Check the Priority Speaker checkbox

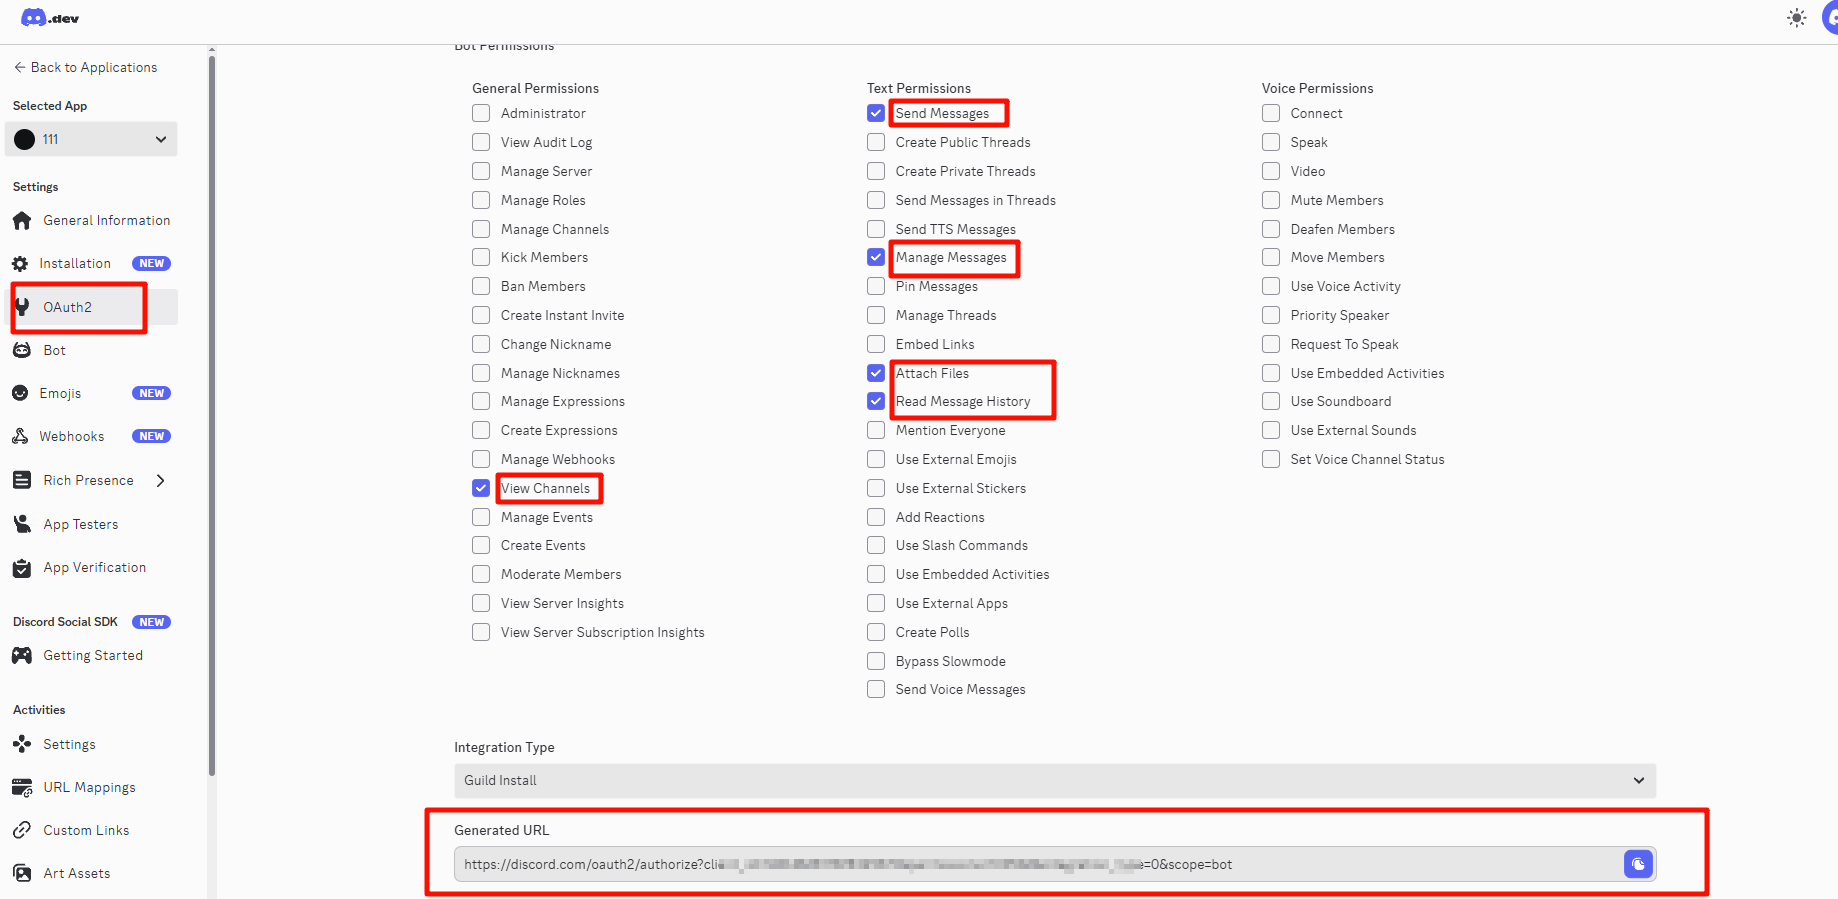pos(1271,315)
